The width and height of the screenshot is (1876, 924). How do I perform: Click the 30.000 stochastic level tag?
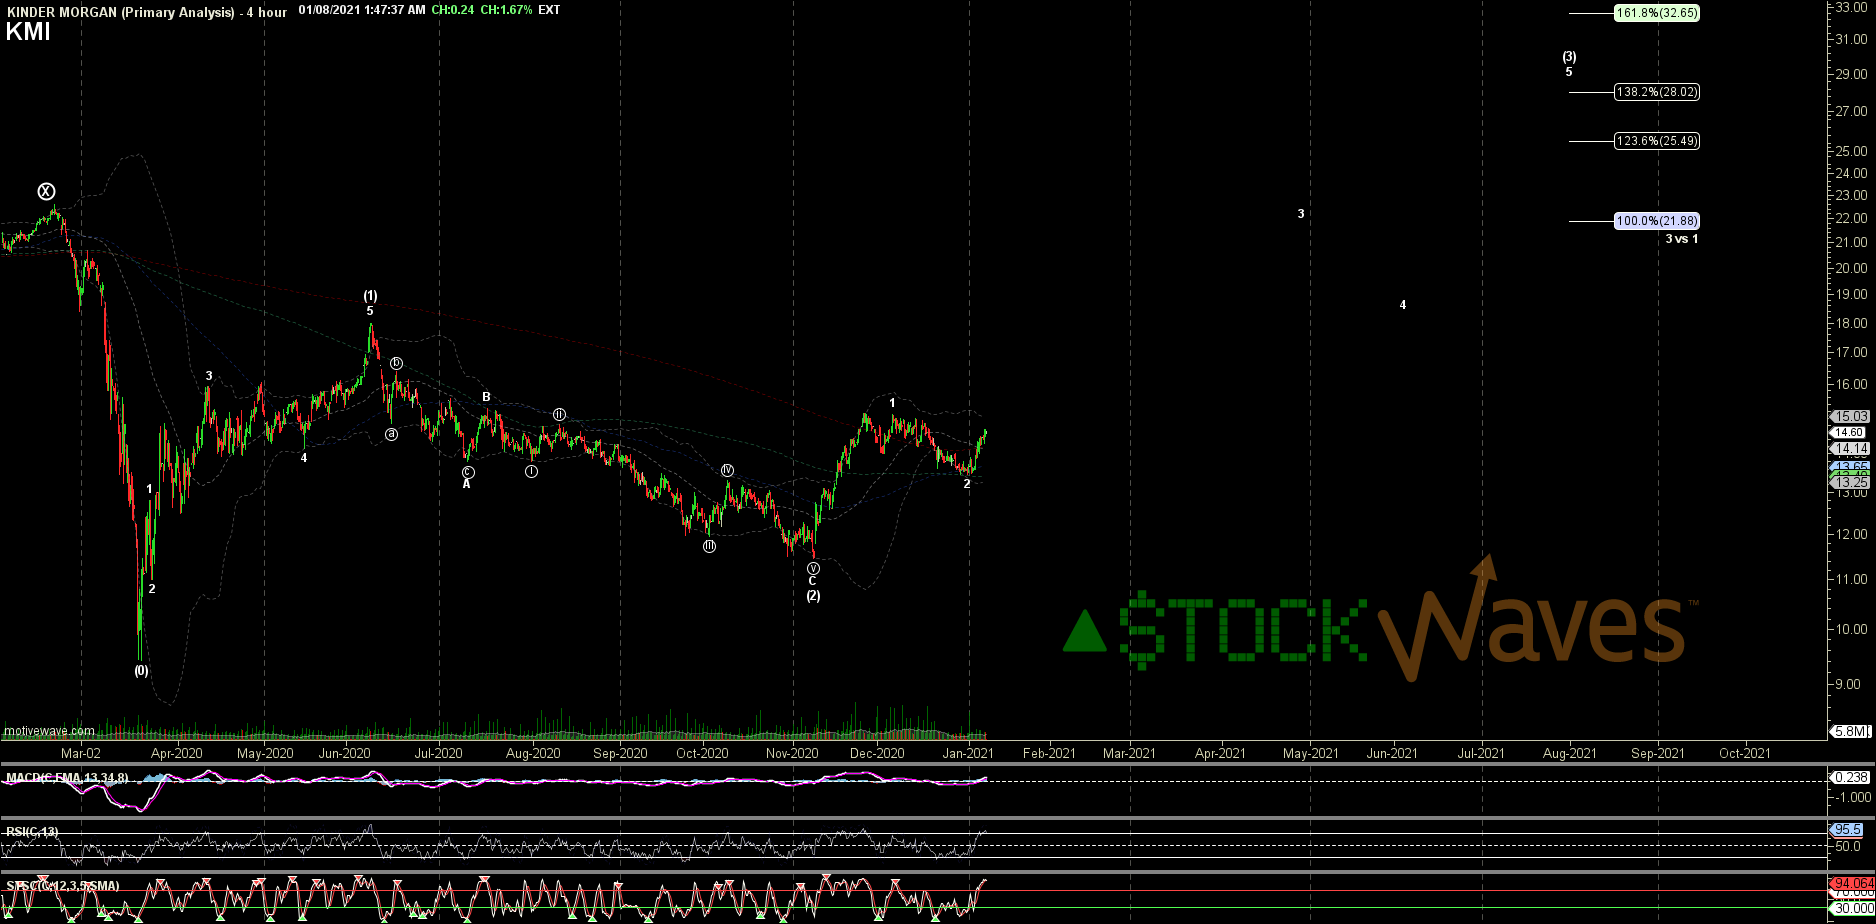point(1850,908)
